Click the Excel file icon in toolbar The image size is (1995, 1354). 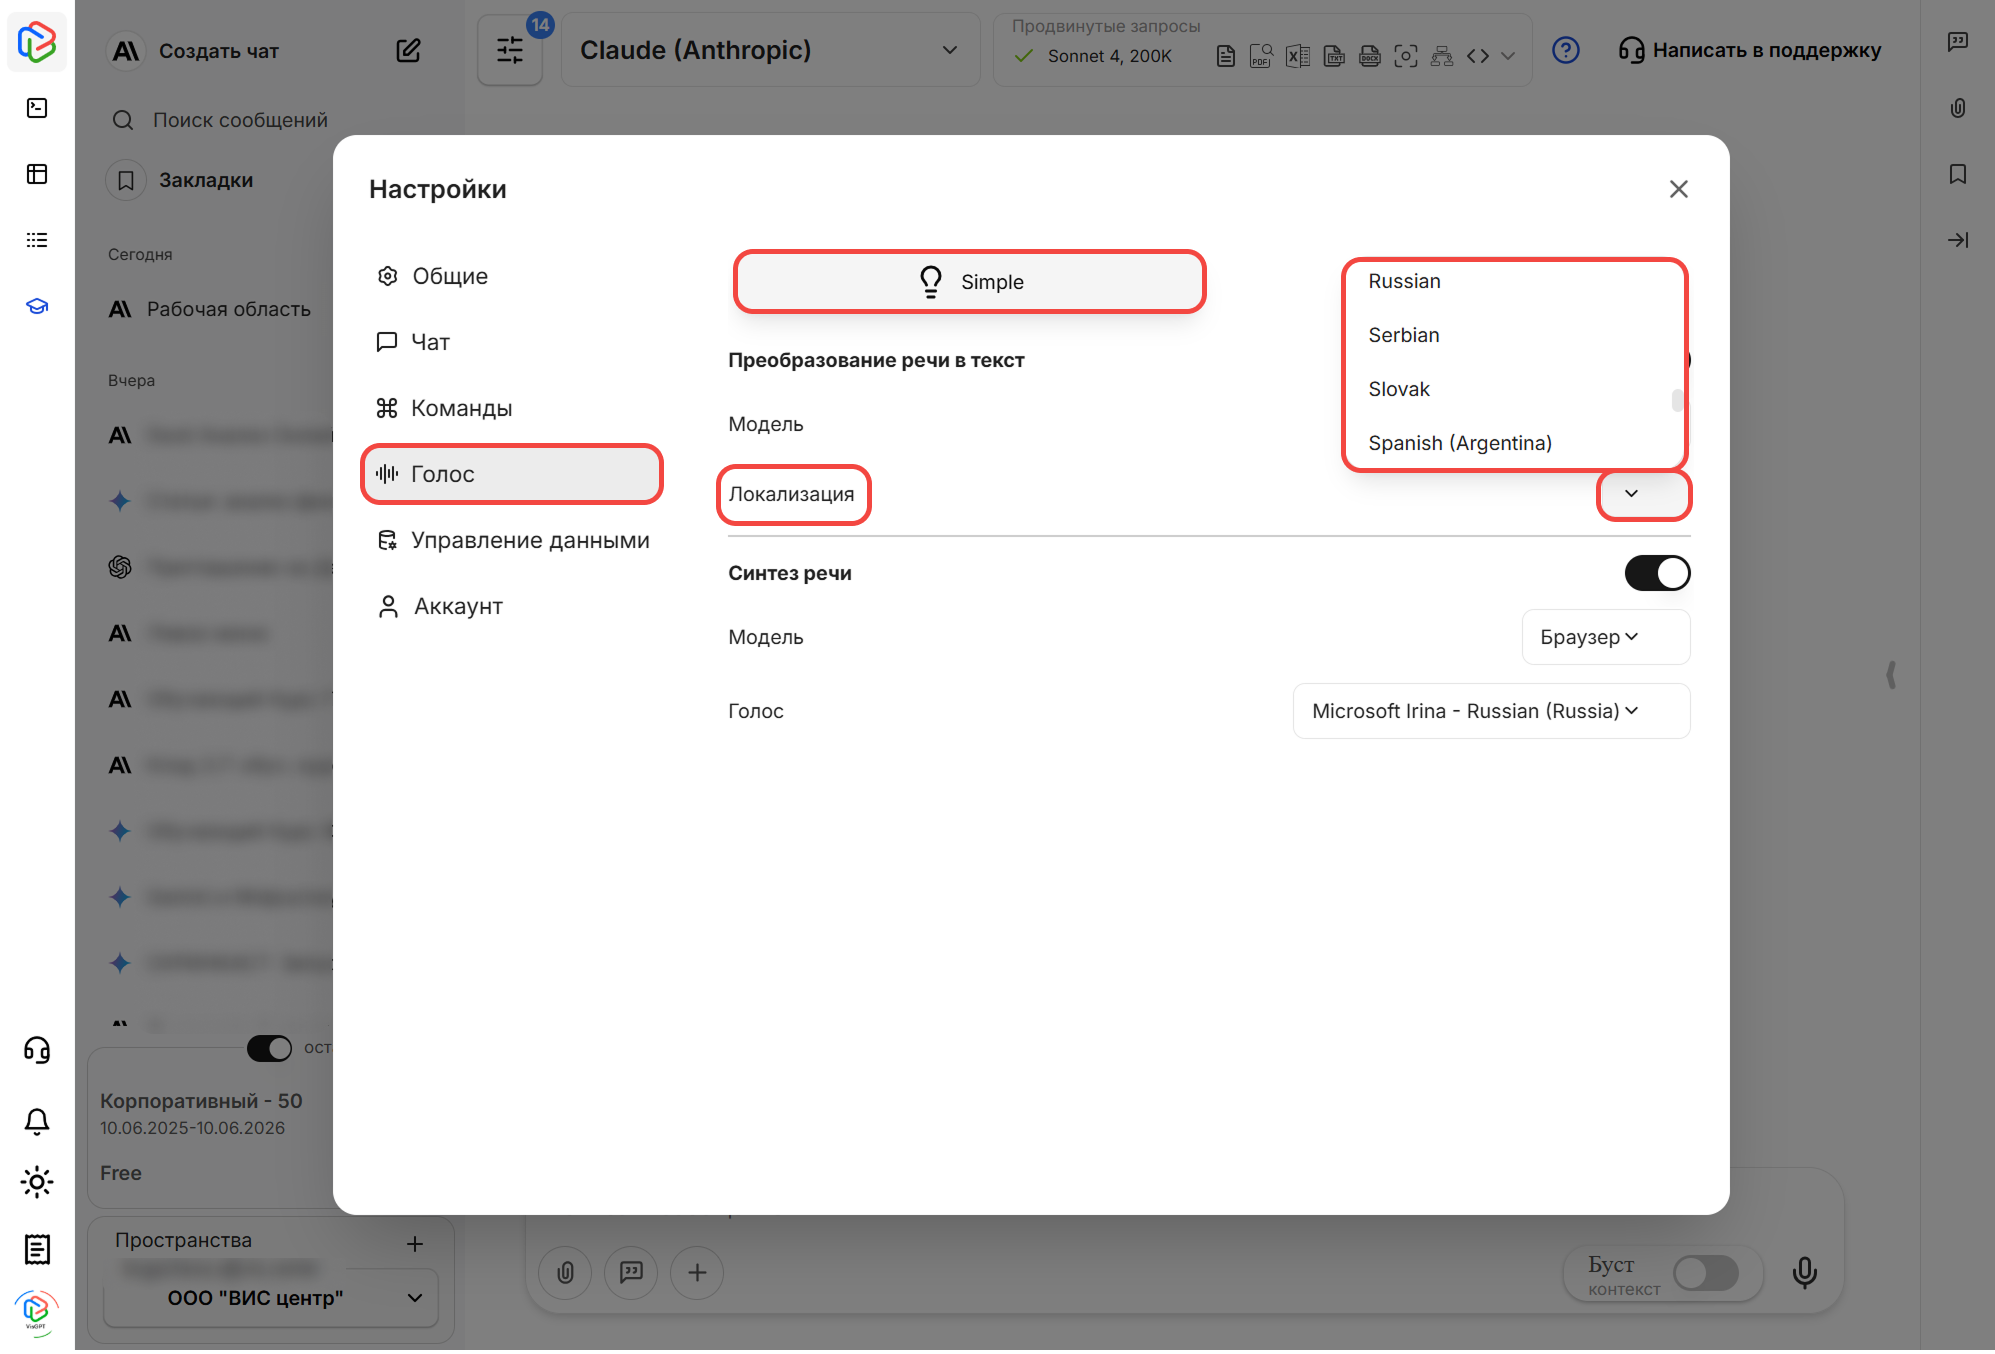(x=1298, y=56)
